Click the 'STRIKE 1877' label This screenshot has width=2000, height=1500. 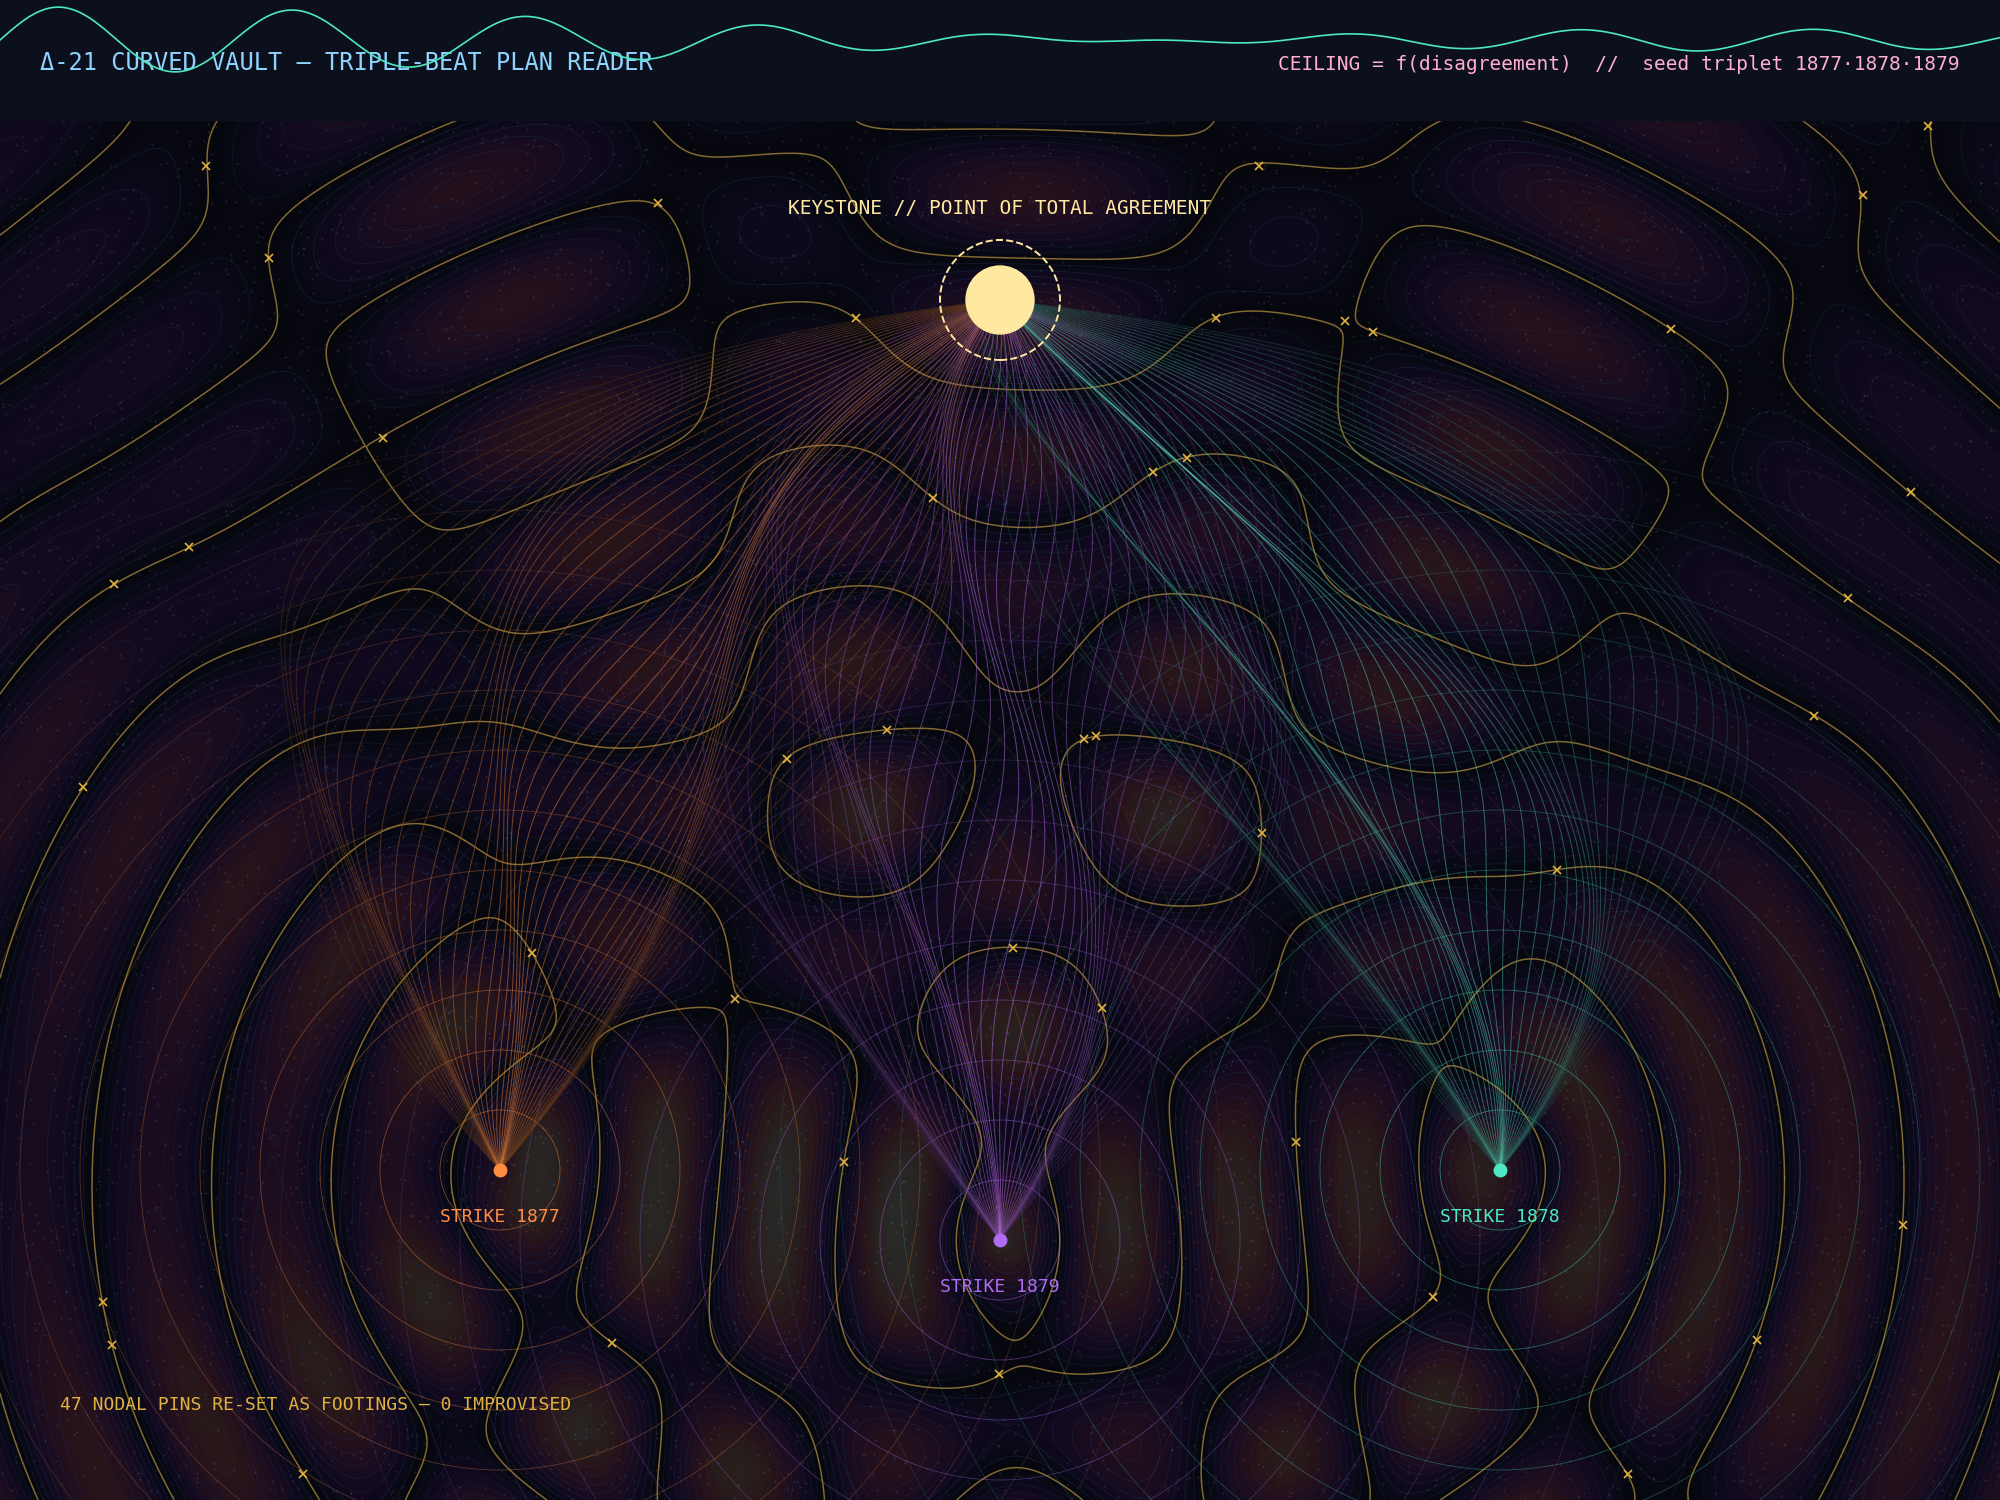[500, 1216]
